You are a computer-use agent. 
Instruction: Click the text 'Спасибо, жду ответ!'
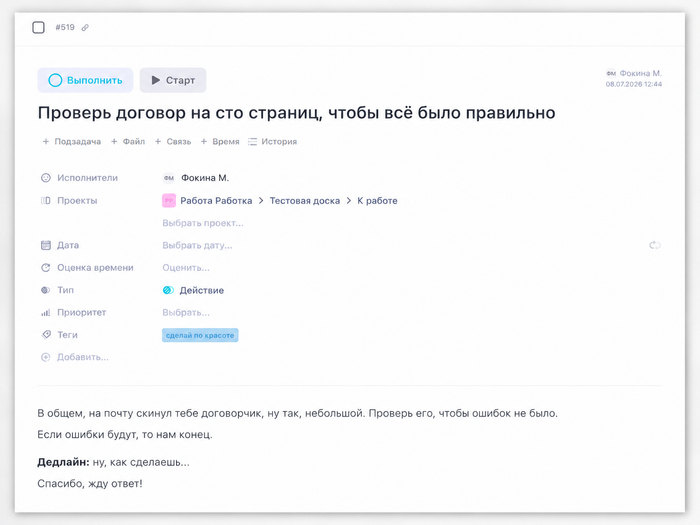click(x=90, y=483)
